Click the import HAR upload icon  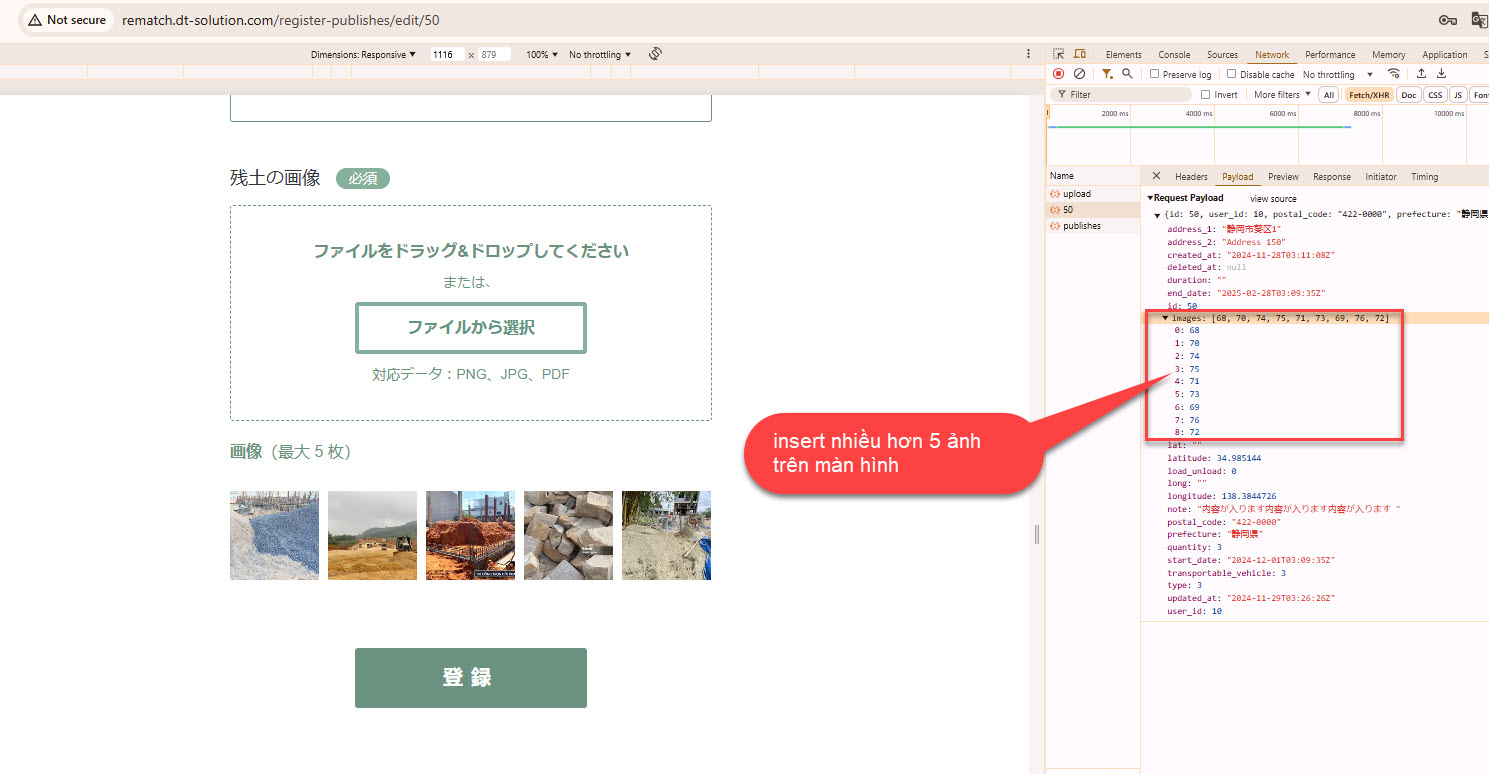tap(1421, 74)
